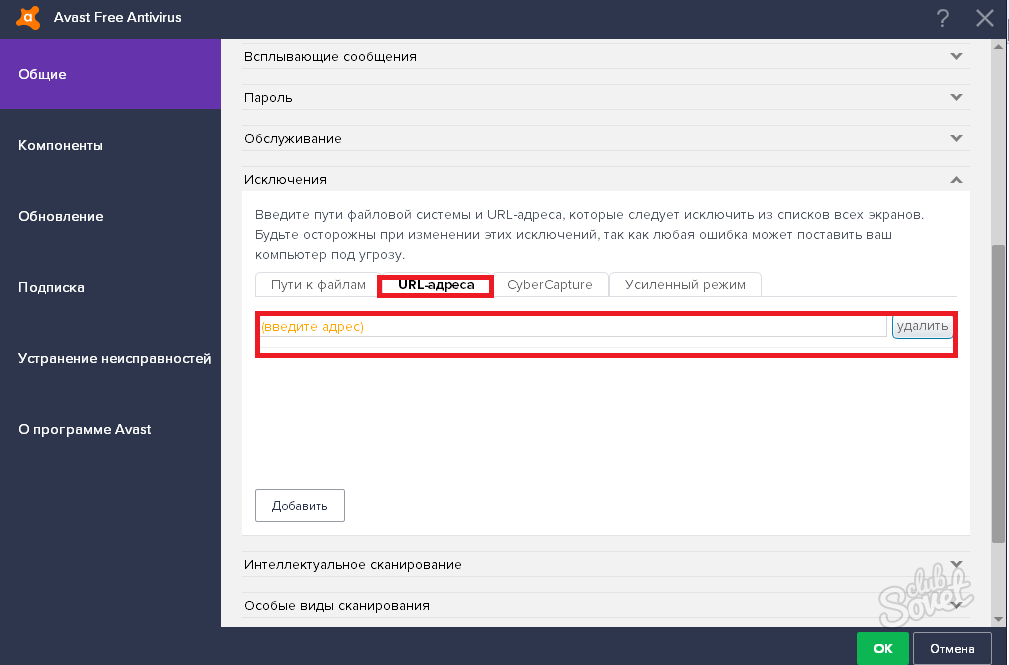Expand the Всплывающие сообщения section
1009x665 pixels.
(x=956, y=57)
